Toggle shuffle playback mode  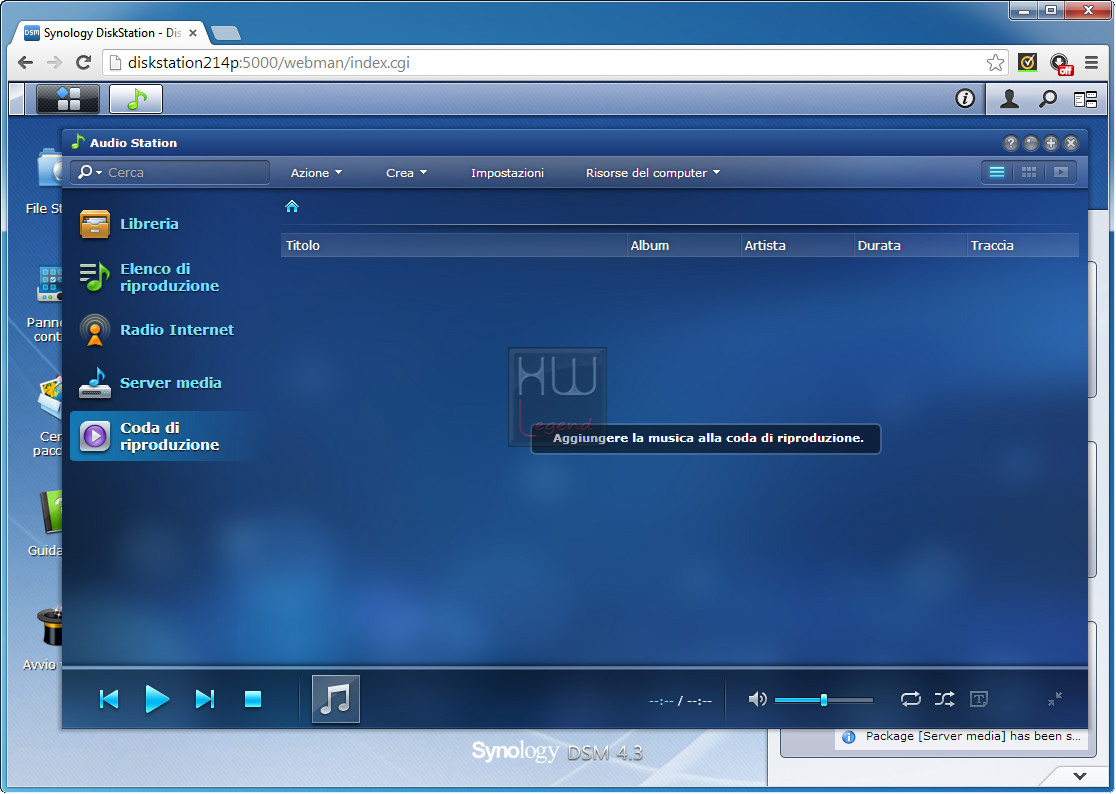(944, 699)
